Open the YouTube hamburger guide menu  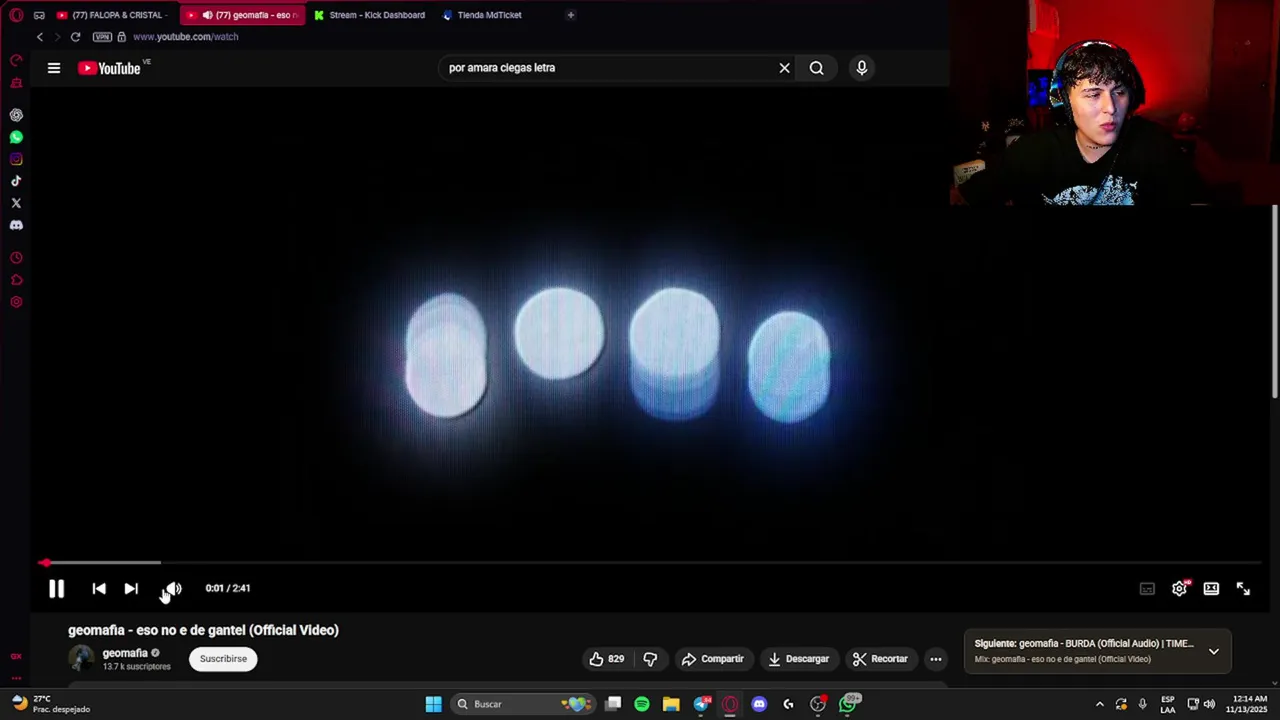(x=54, y=68)
